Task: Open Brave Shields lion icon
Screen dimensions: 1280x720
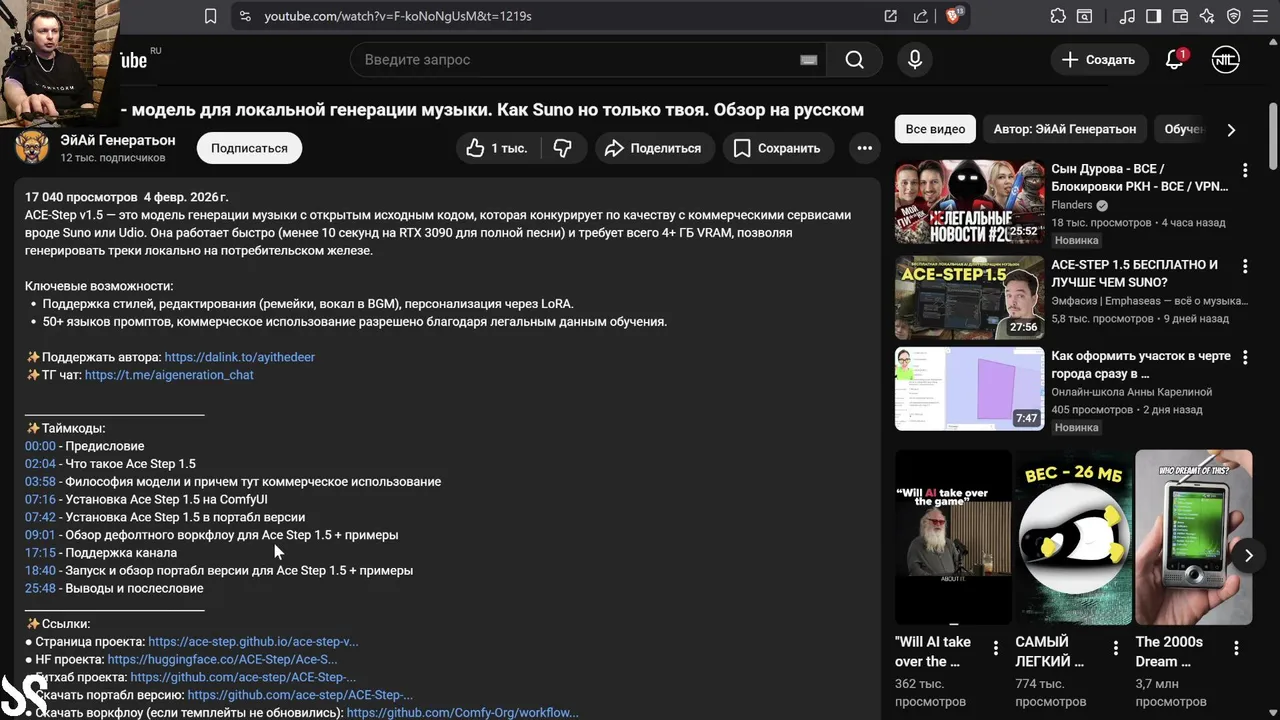Action: tap(953, 16)
